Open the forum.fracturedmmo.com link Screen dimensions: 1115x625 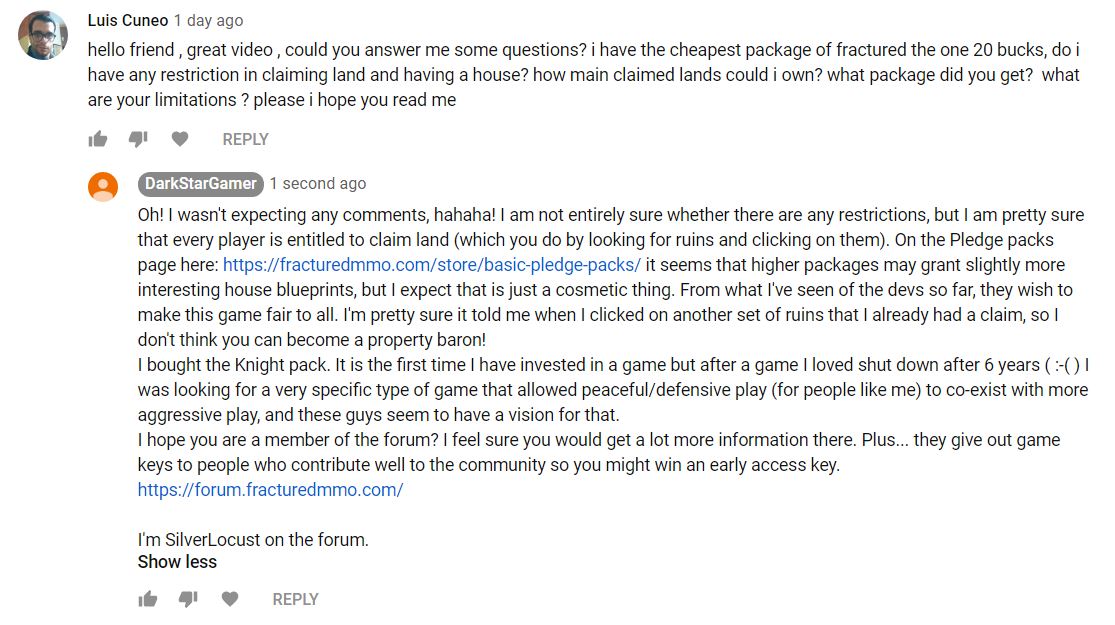pos(270,490)
